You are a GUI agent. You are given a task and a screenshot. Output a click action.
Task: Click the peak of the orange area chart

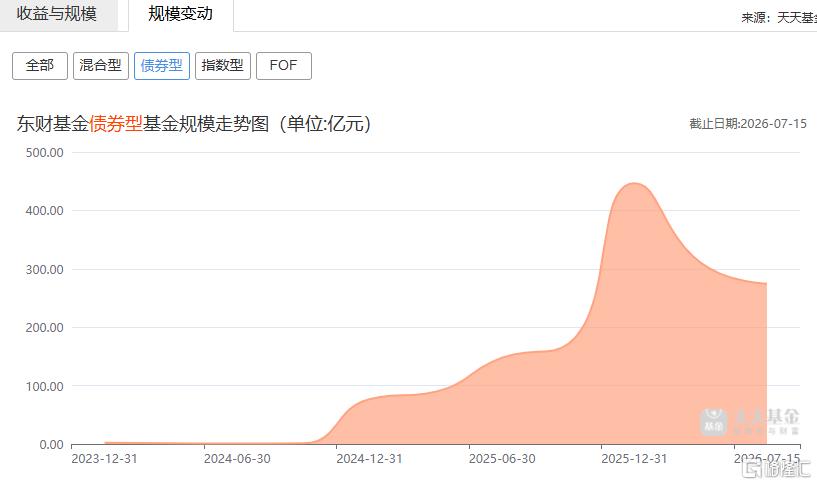pyautogui.click(x=634, y=183)
